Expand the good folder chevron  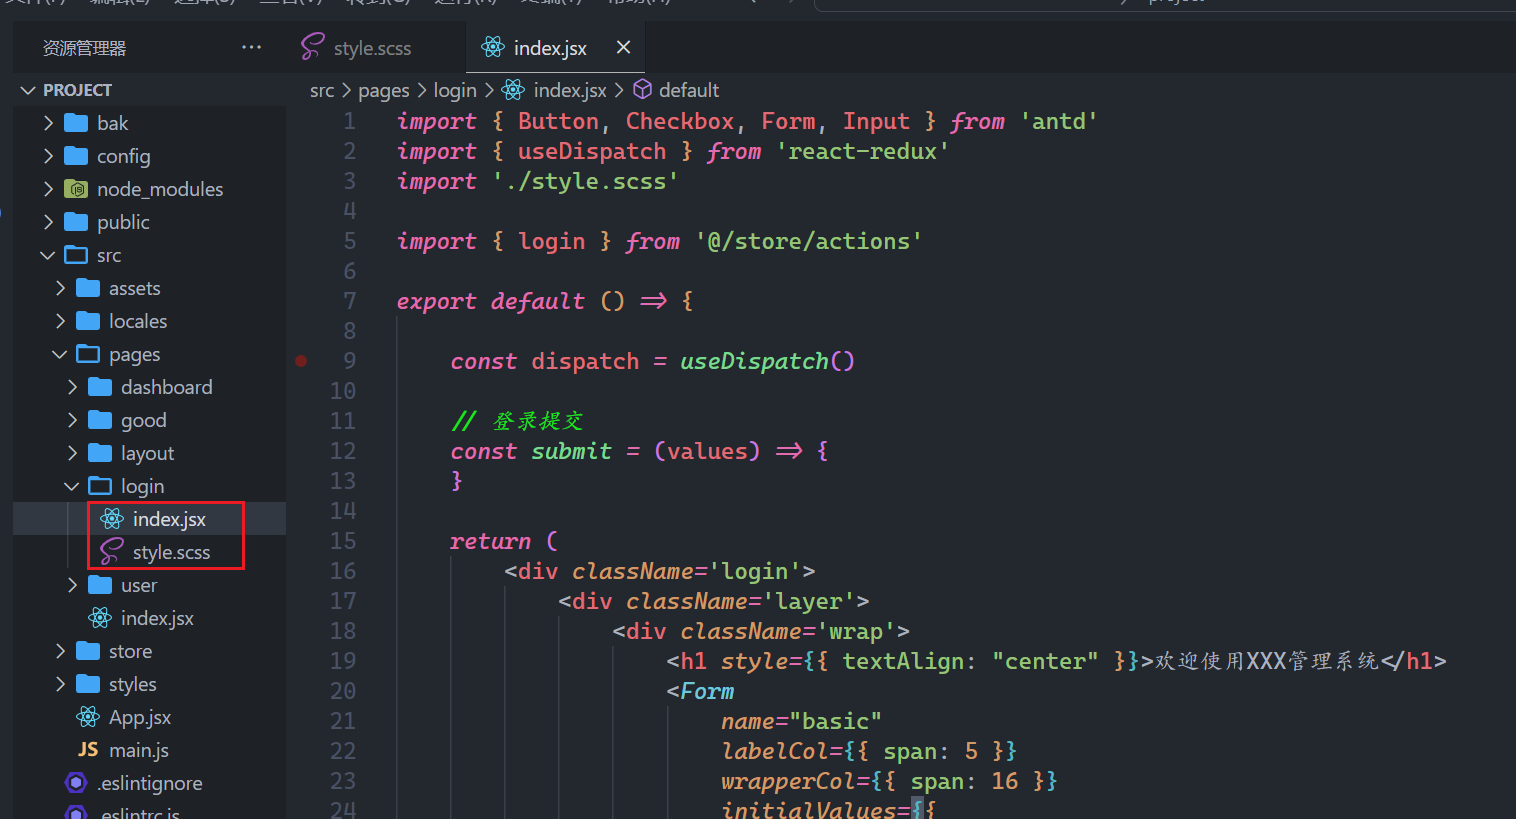pyautogui.click(x=73, y=420)
